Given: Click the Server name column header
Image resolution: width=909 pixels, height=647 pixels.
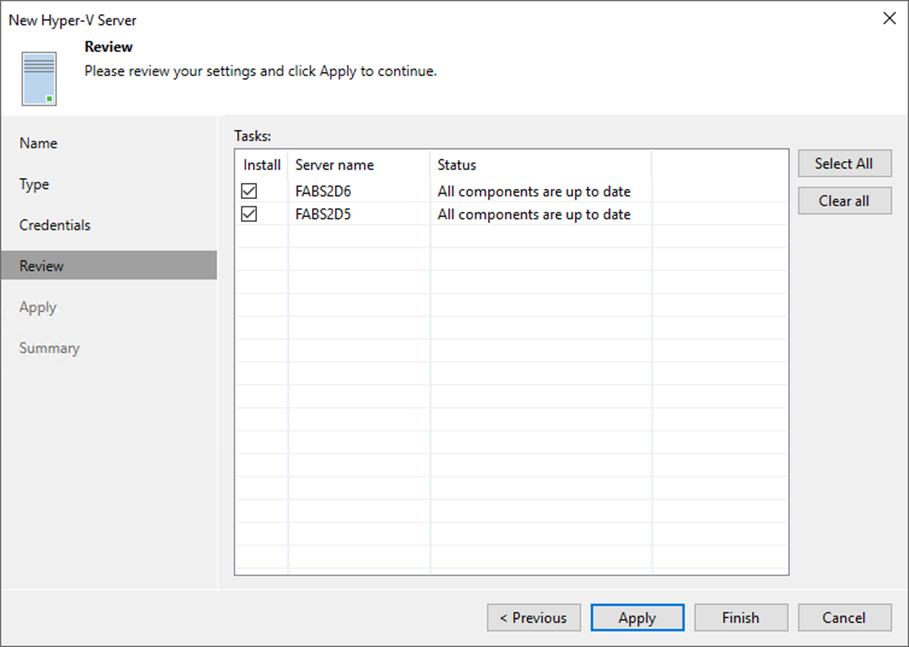Looking at the screenshot, I should click(334, 164).
